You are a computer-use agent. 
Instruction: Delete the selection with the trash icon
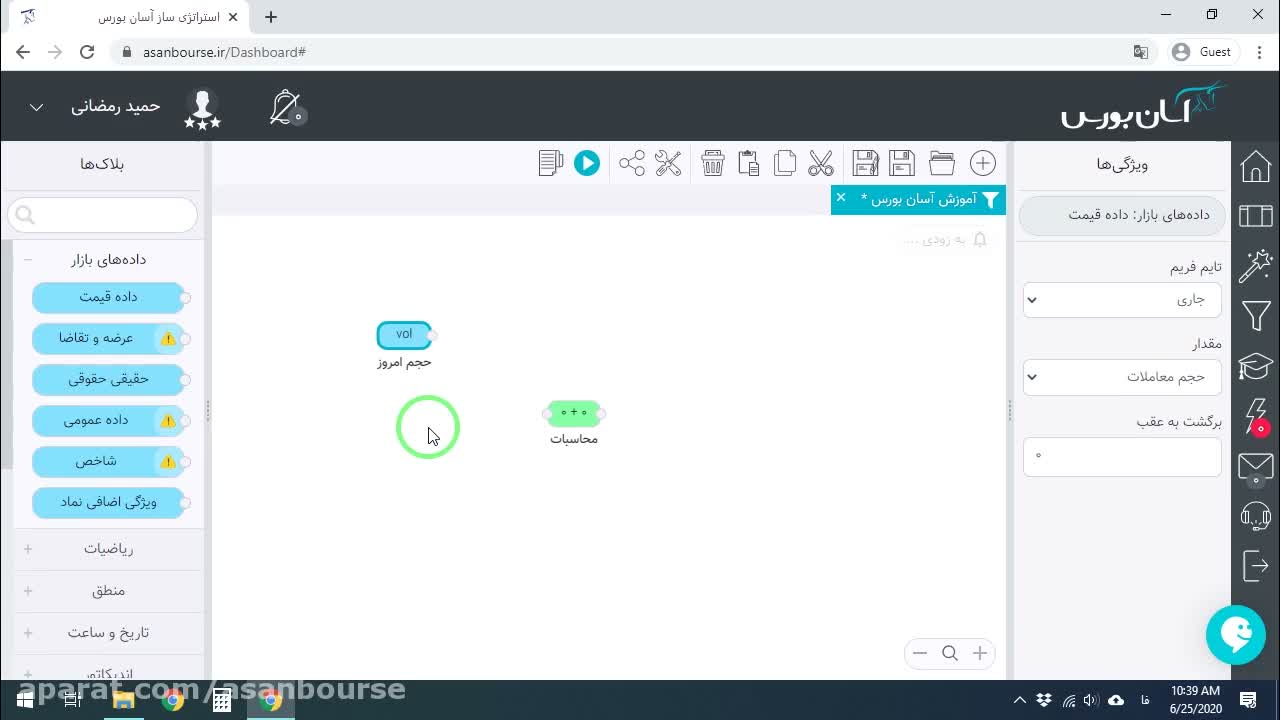pyautogui.click(x=713, y=163)
